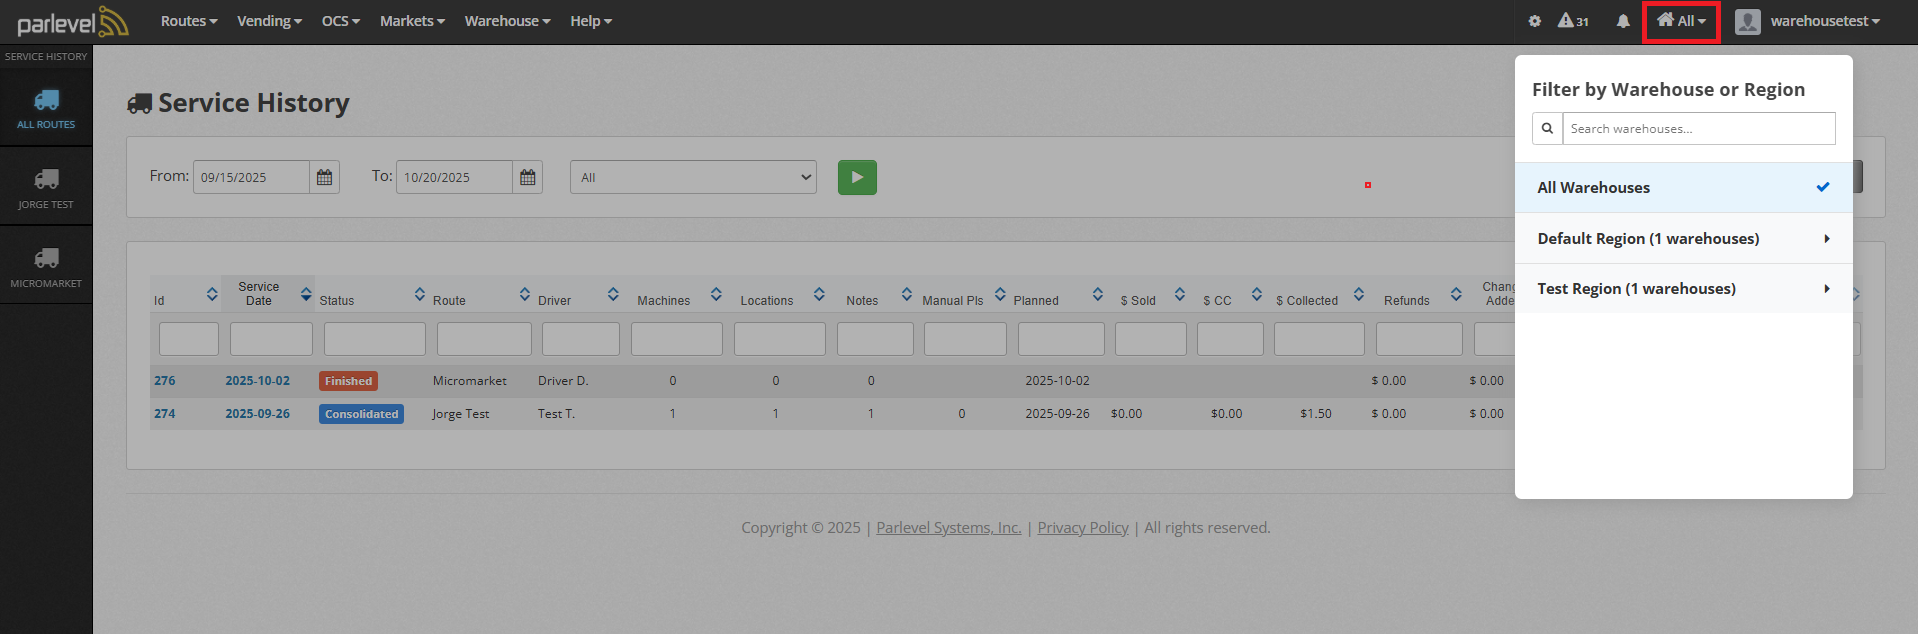The height and width of the screenshot is (634, 1918).
Task: Open the Vending menu
Action: 269,21
